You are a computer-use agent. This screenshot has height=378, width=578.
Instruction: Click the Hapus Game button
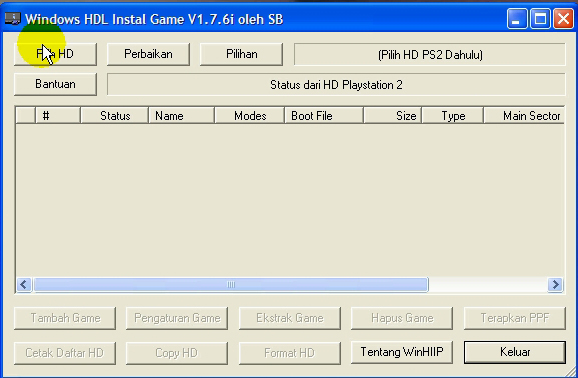pos(402,318)
